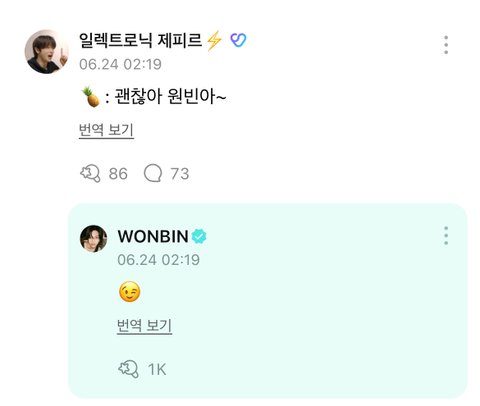The height and width of the screenshot is (406, 480).
Task: Click the lightning bolt emoji beside the username
Action: [214, 40]
